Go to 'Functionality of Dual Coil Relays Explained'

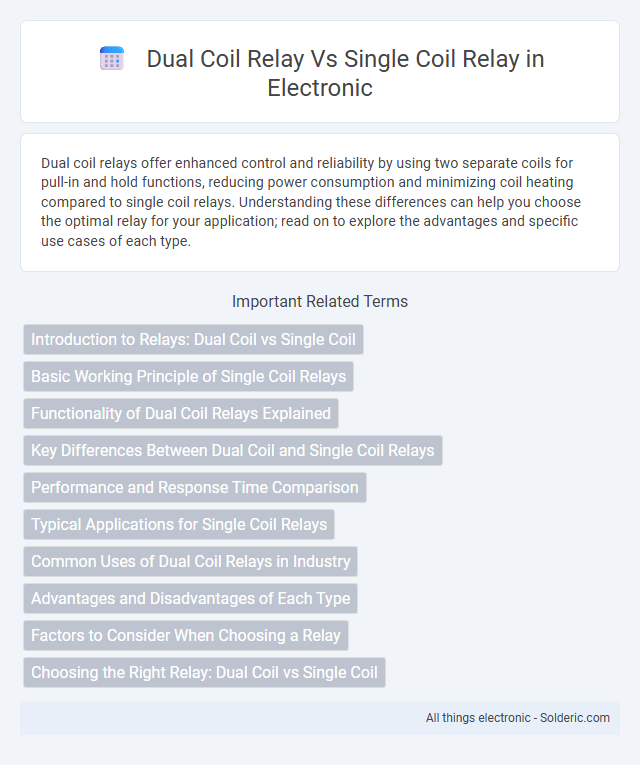pos(181,414)
